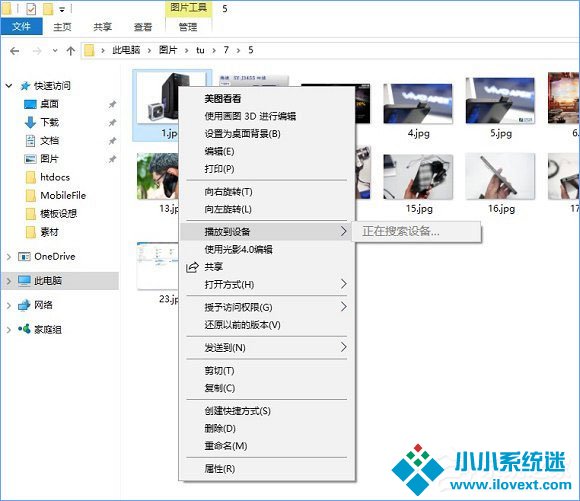This screenshot has width=580, height=501.
Task: Choose 打印(P) in the context menu
Action: pyautogui.click(x=266, y=169)
